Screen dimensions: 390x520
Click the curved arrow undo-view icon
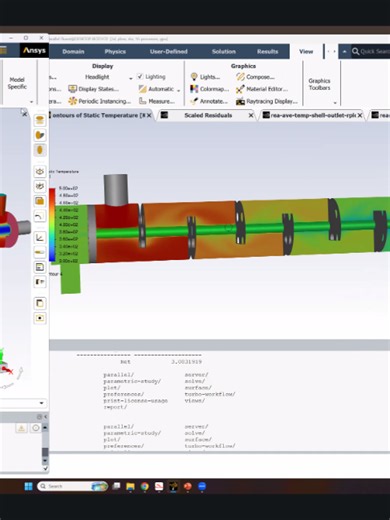click(40, 216)
